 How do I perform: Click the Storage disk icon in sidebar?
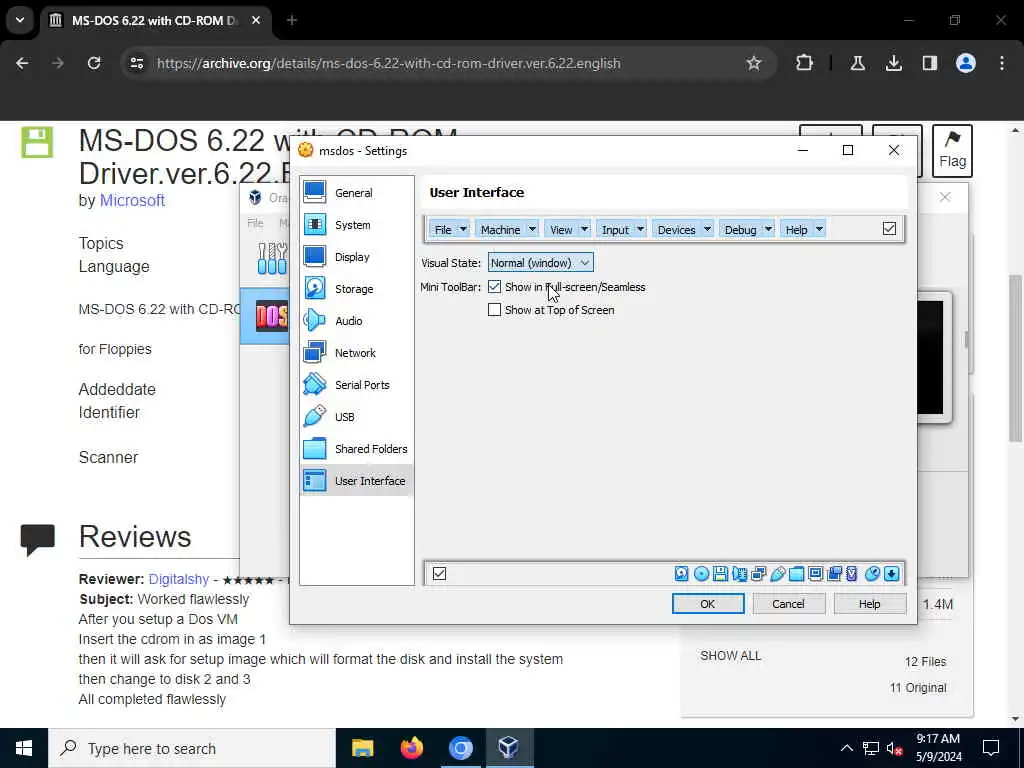(x=314, y=288)
